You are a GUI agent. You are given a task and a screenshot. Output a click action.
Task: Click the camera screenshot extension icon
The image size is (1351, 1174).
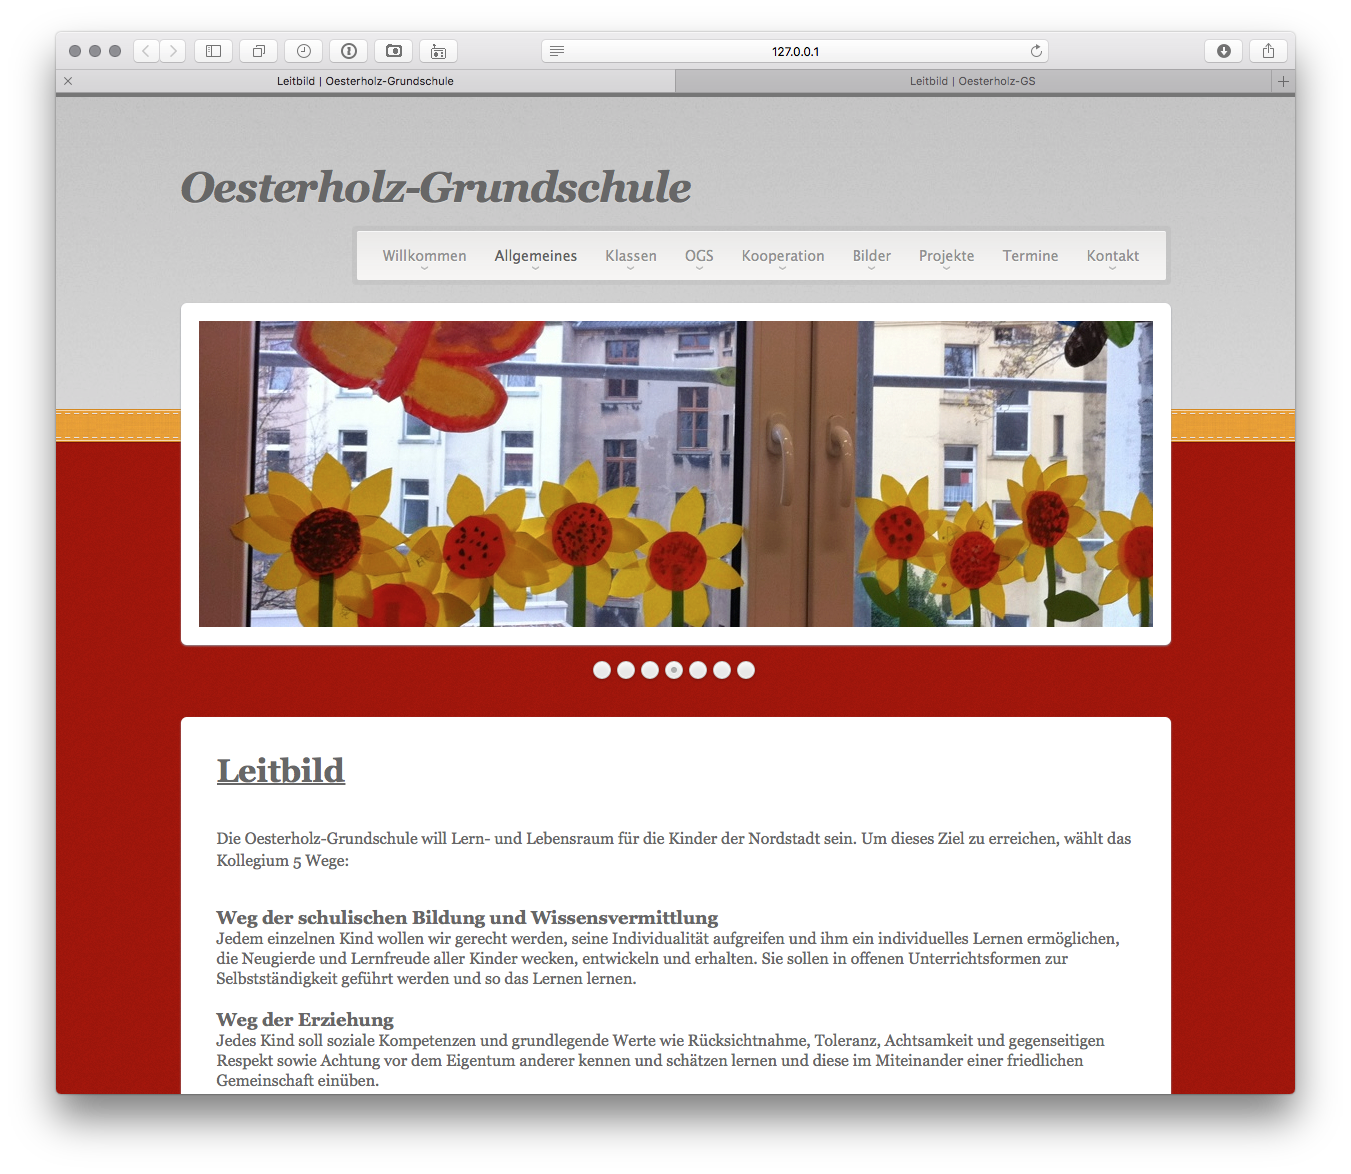pyautogui.click(x=394, y=51)
